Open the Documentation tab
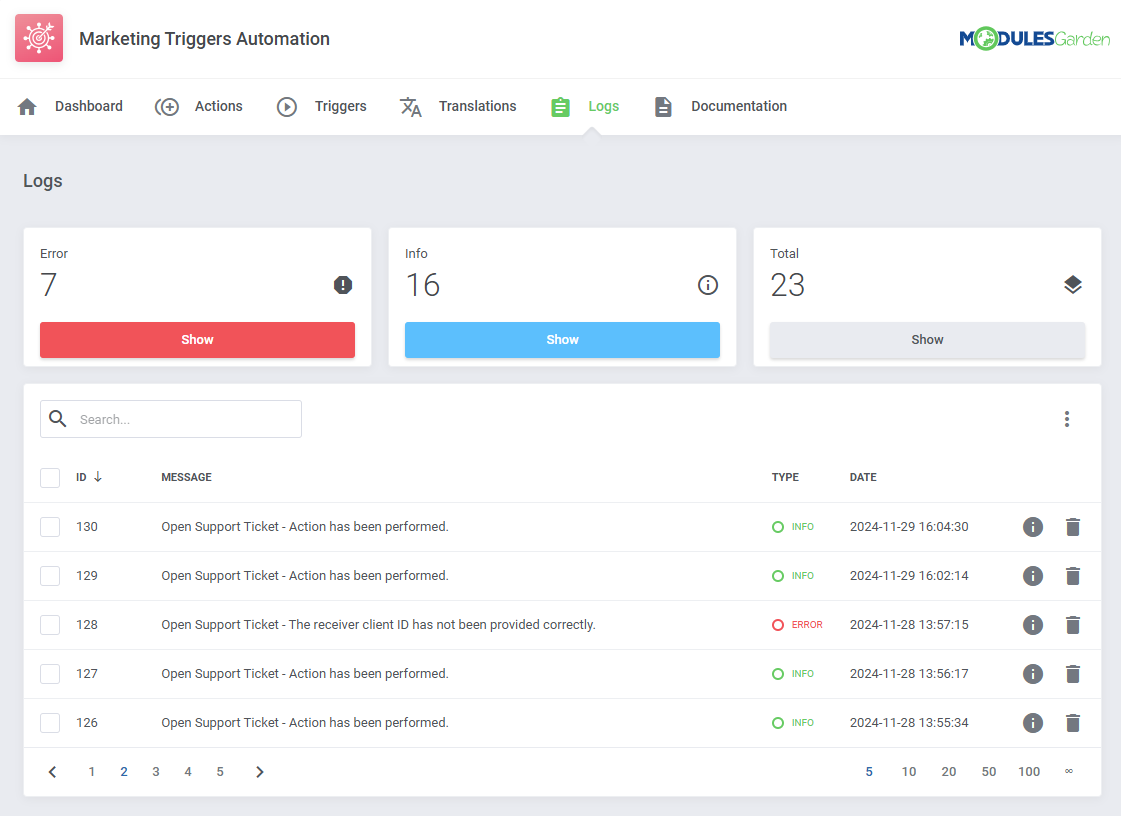The height and width of the screenshot is (816, 1121). pyautogui.click(x=721, y=107)
